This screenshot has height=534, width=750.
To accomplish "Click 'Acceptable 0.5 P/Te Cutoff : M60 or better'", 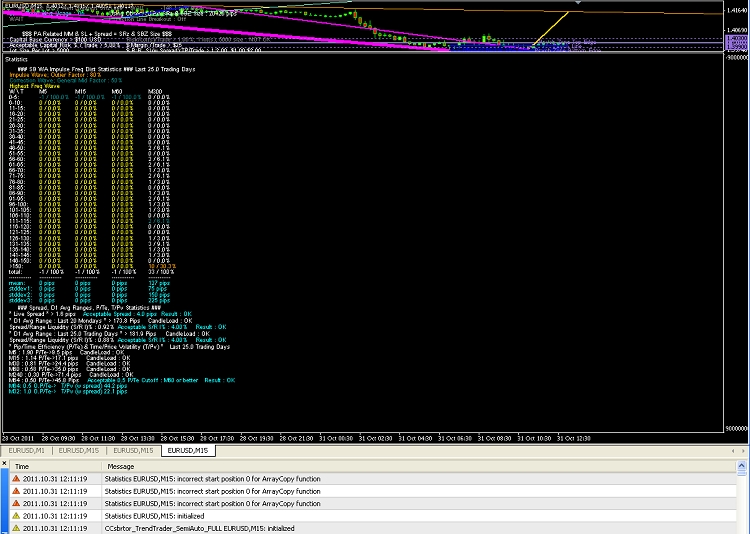I will click(143, 380).
